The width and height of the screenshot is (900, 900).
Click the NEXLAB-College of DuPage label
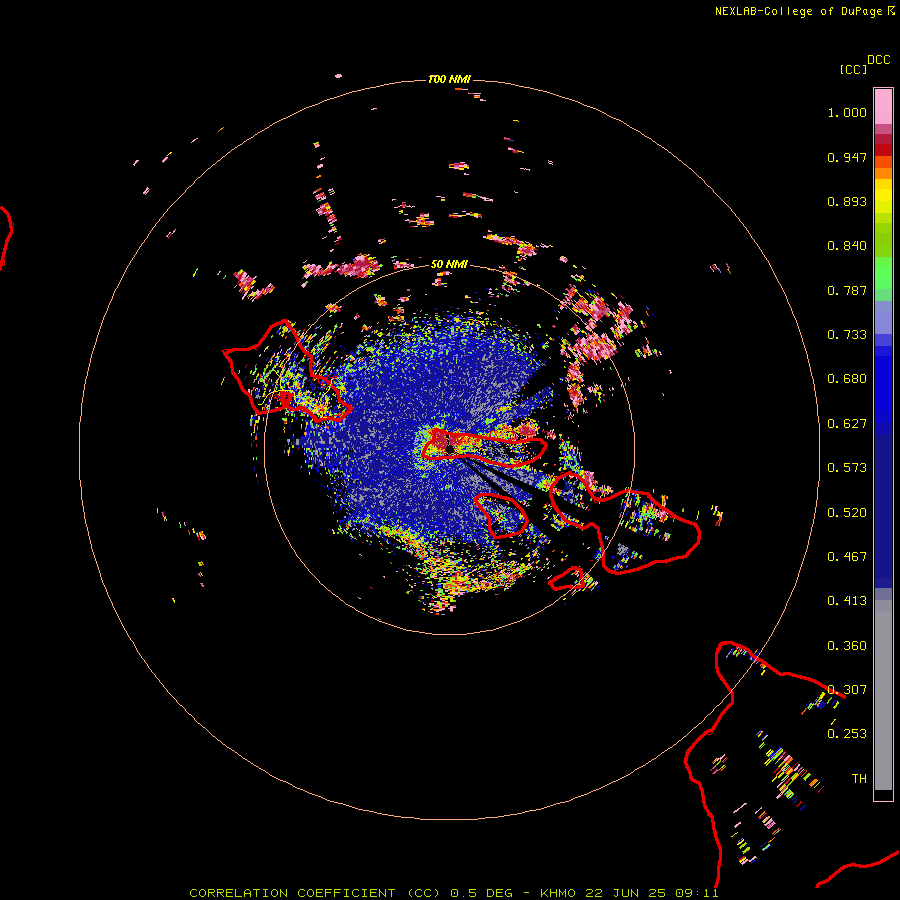(798, 11)
